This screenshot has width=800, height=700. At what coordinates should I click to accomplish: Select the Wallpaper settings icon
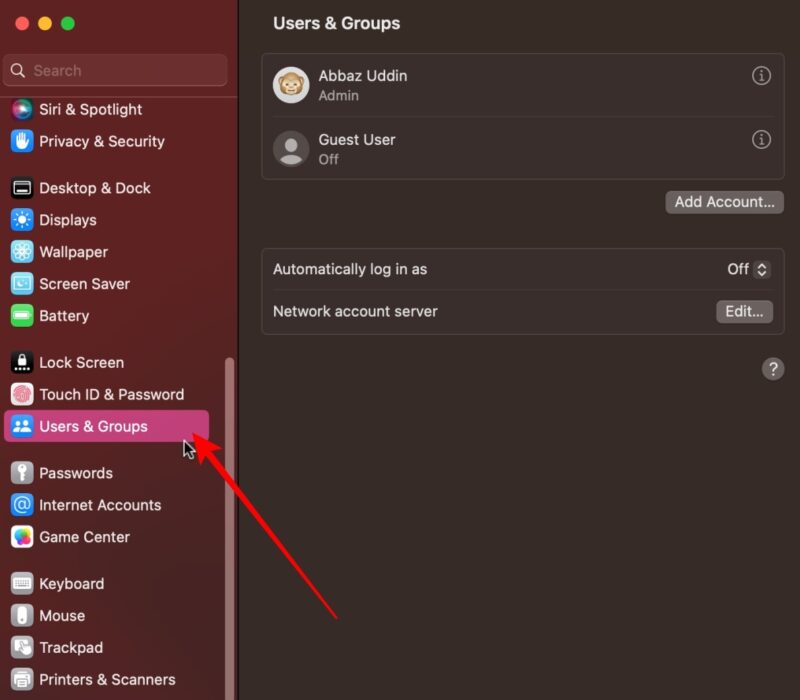pos(22,252)
